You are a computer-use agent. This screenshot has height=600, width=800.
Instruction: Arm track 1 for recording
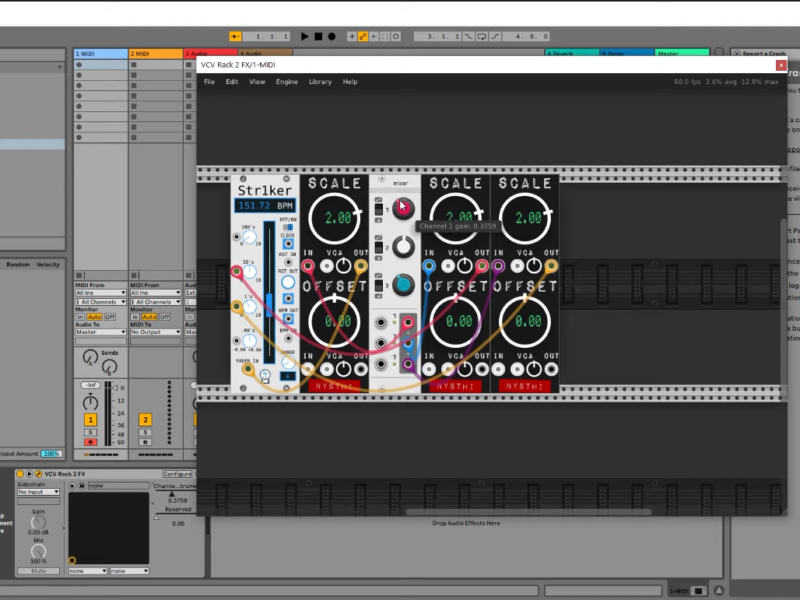(90, 441)
